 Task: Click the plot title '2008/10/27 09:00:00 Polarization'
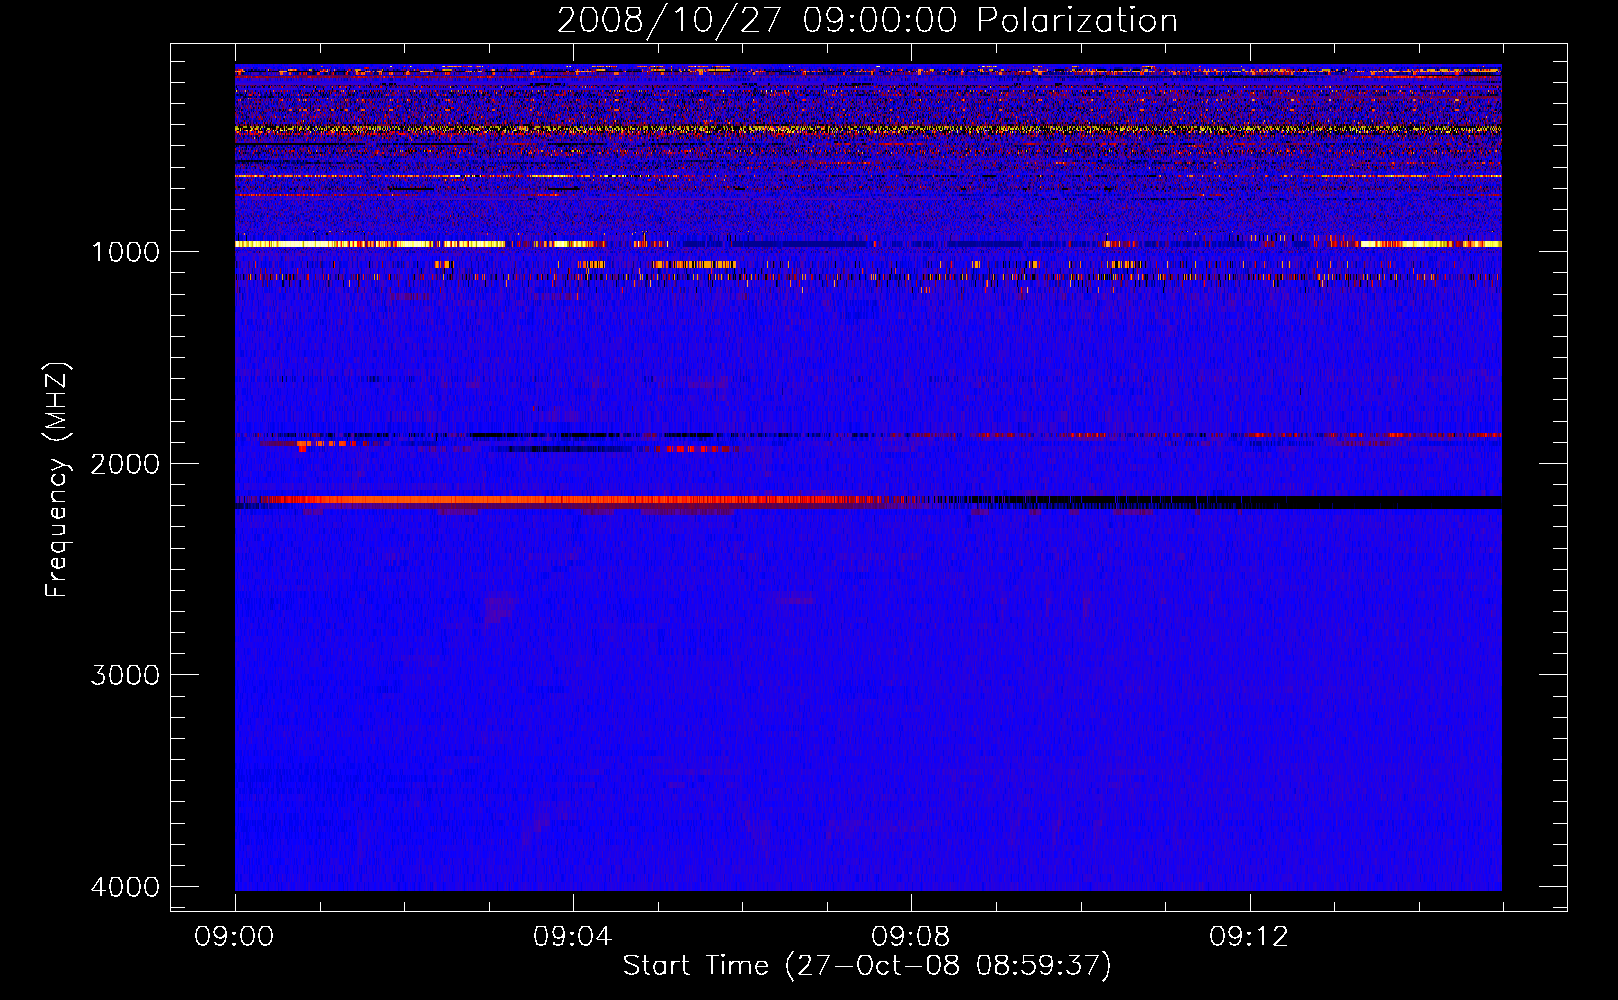(867, 20)
